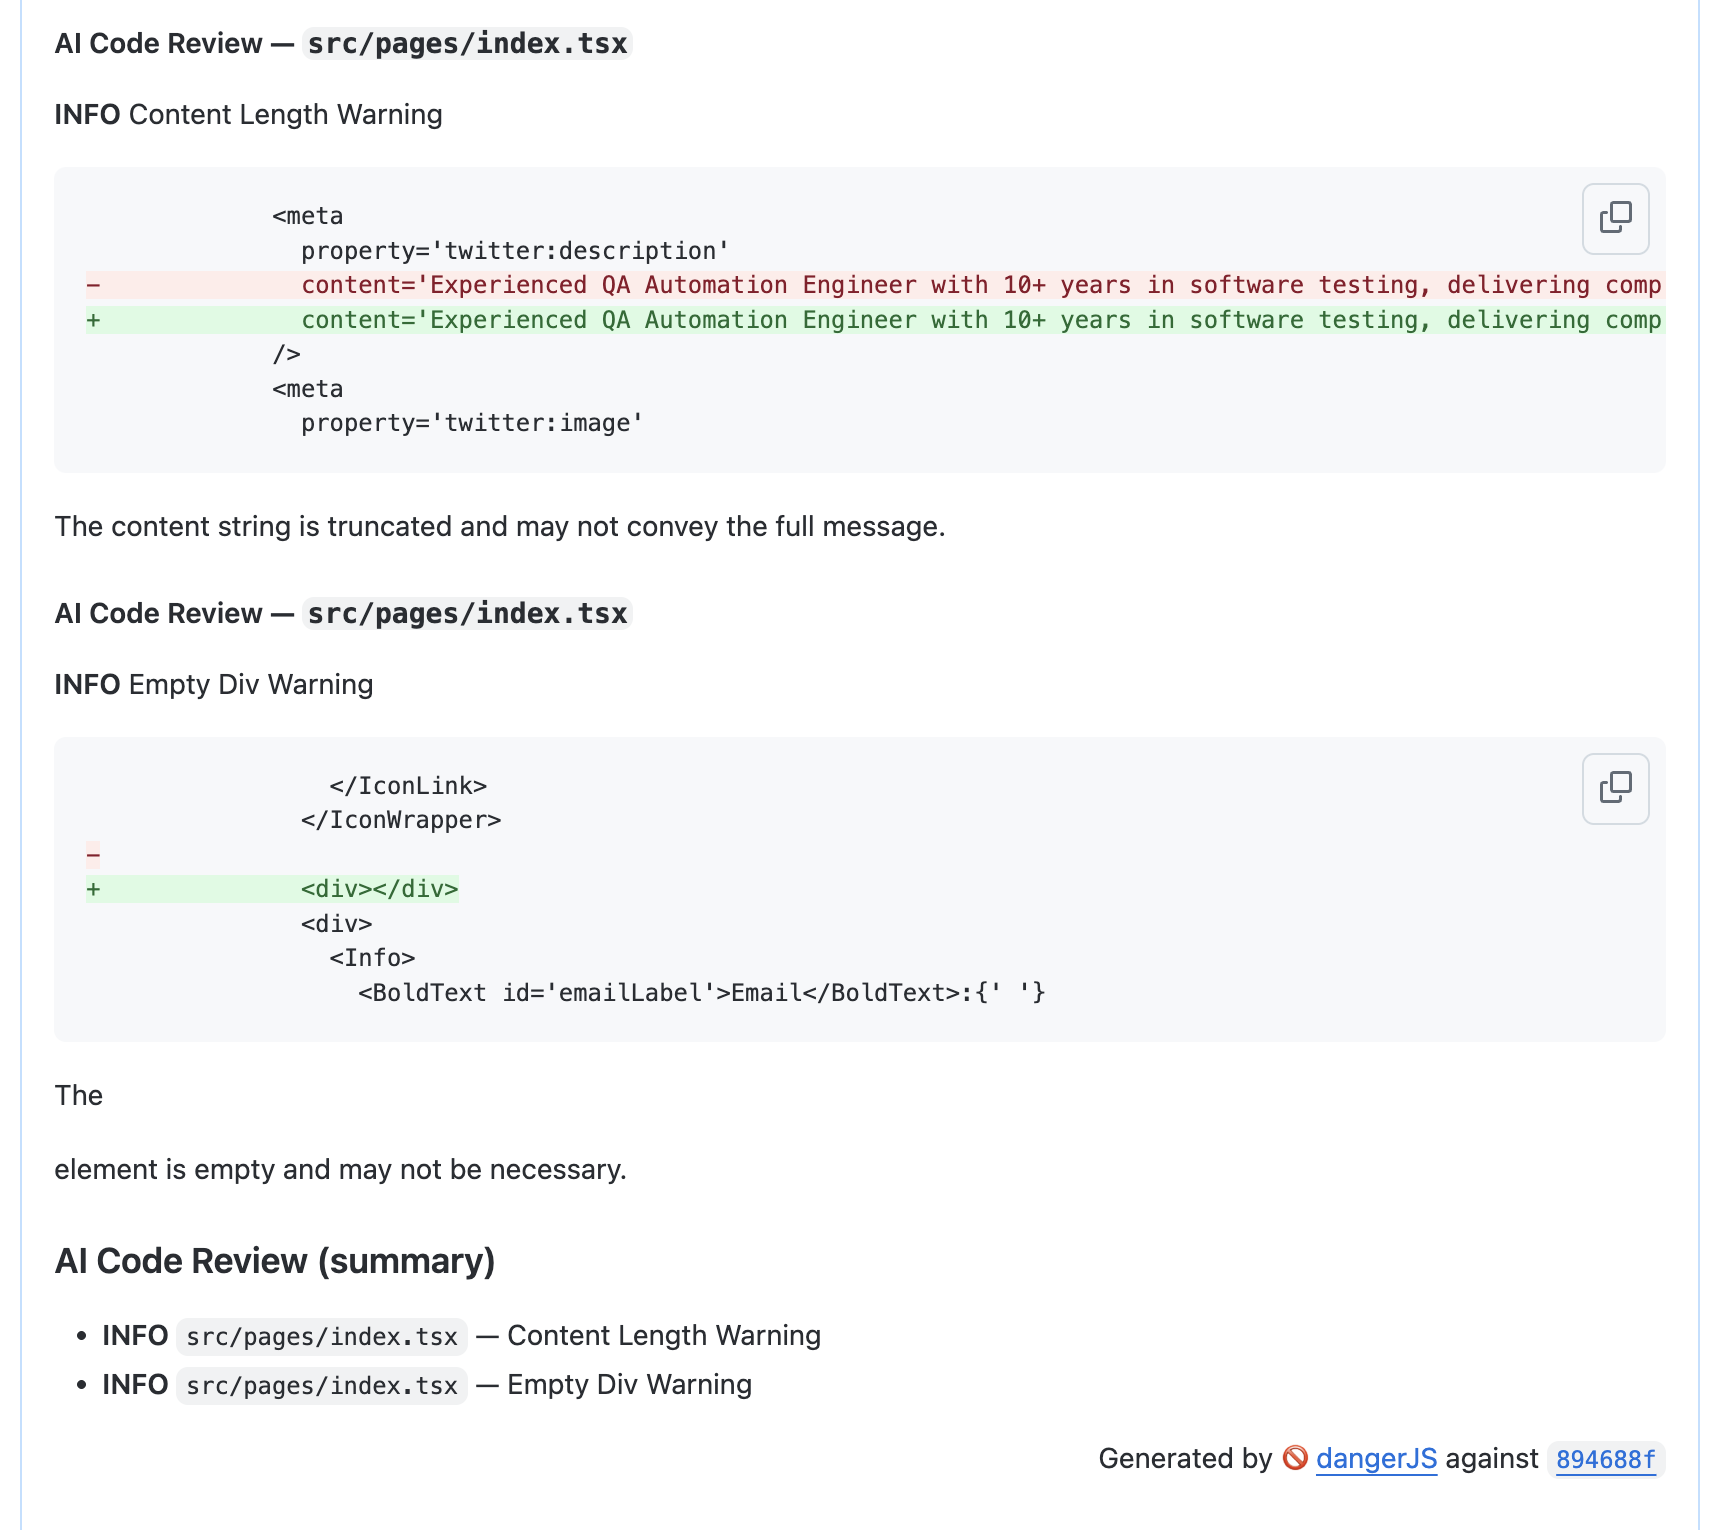
Task: Copy the Empty Div Warning code block
Action: pos(1615,788)
